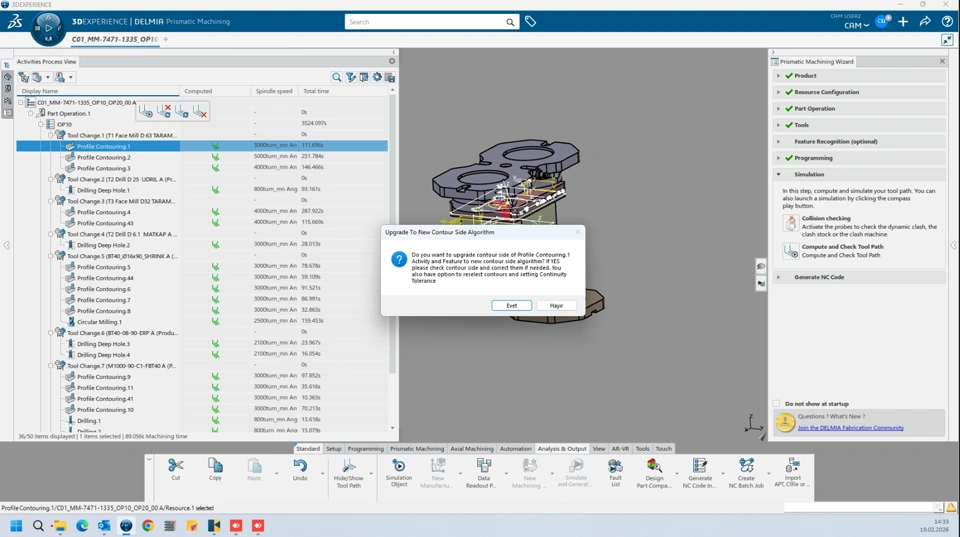Click the compute tool path icon in the floating toolbar
This screenshot has height=537, width=960.
click(x=146, y=111)
